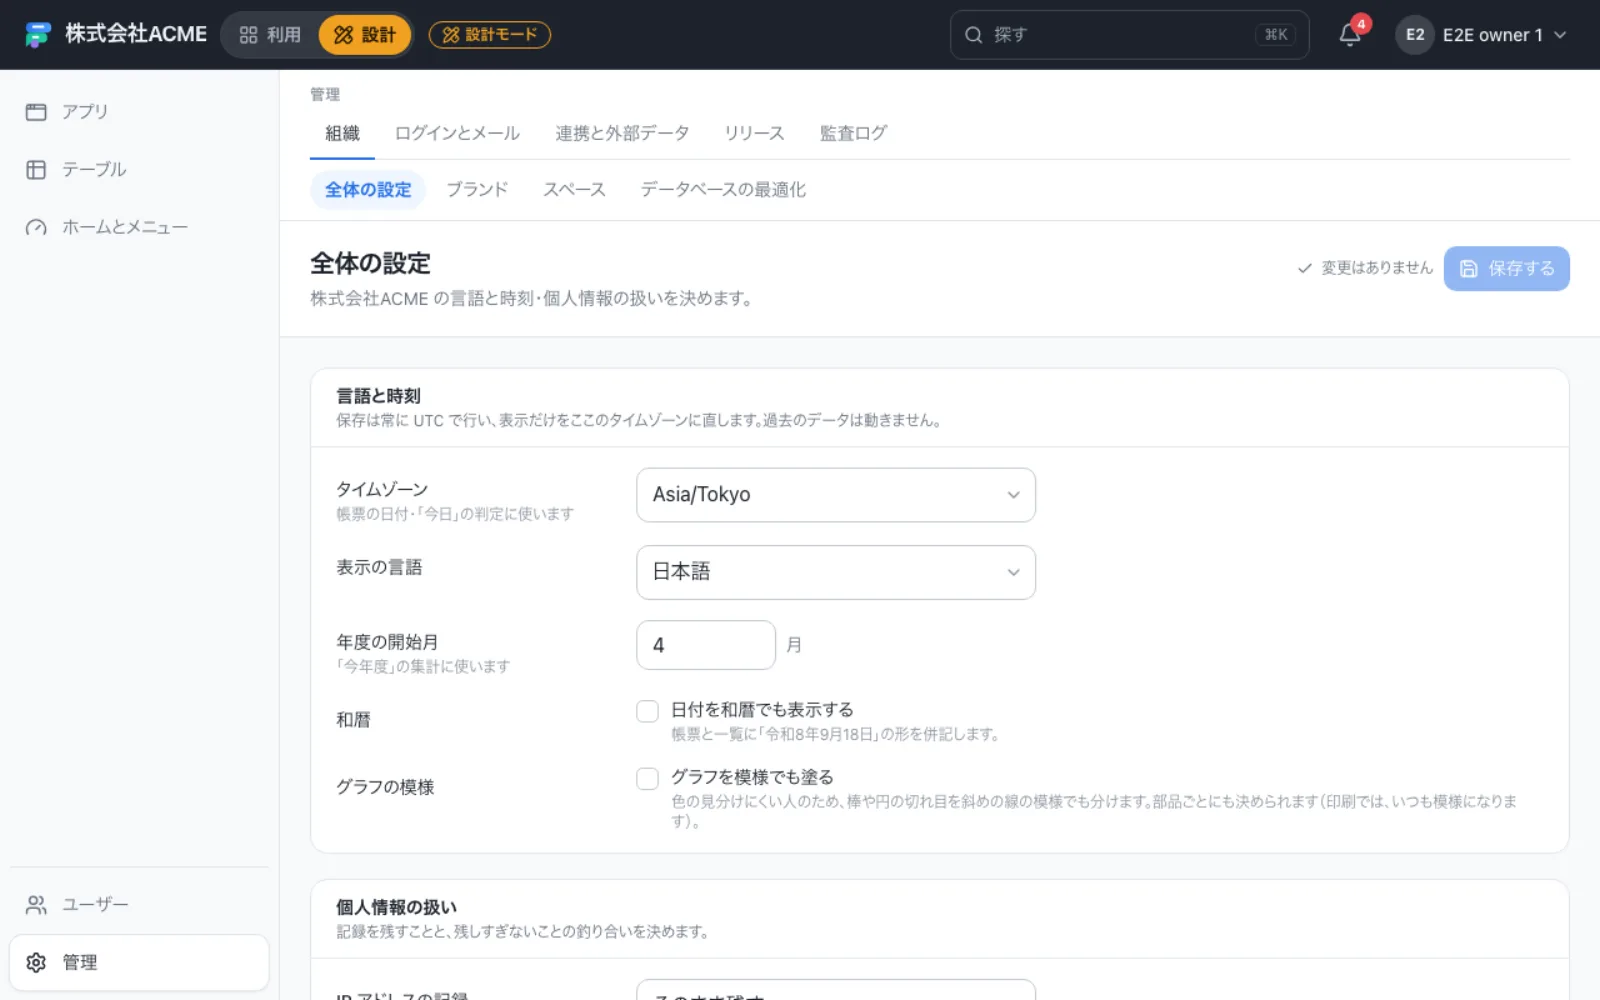Viewport: 1600px width, 1000px height.
Task: Enable グラフを模様でも塗る checkbox
Action: [x=648, y=779]
